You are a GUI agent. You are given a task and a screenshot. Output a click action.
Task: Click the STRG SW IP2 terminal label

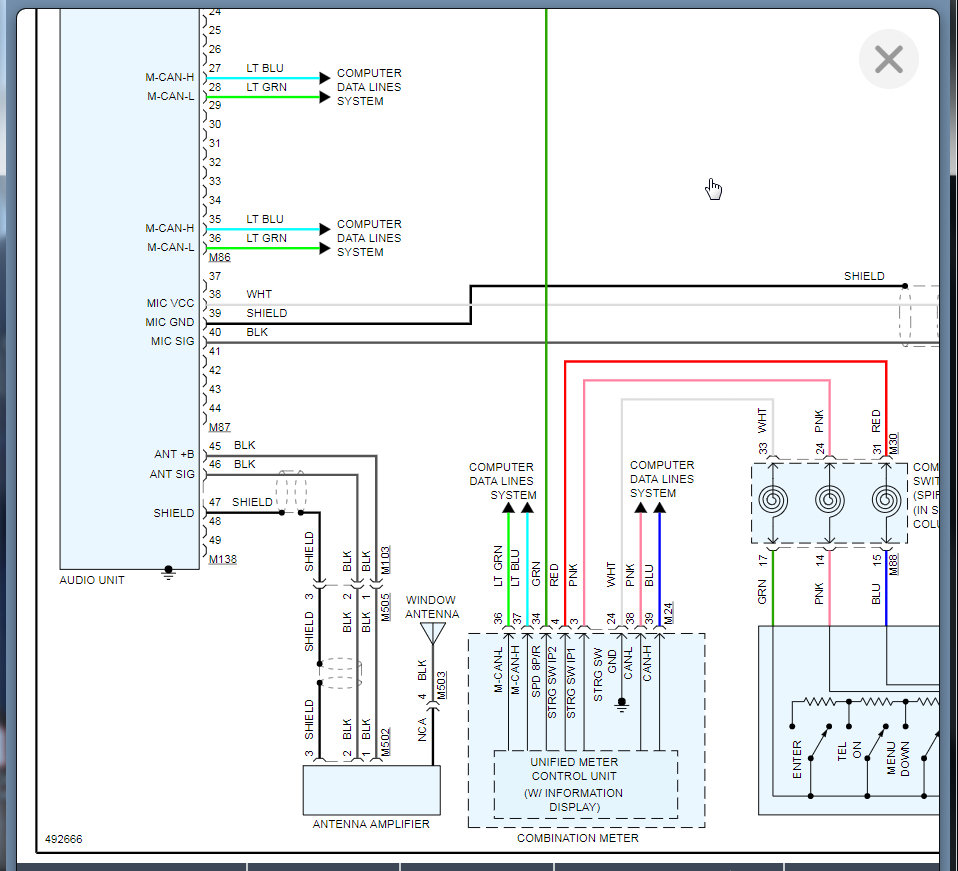[x=552, y=682]
